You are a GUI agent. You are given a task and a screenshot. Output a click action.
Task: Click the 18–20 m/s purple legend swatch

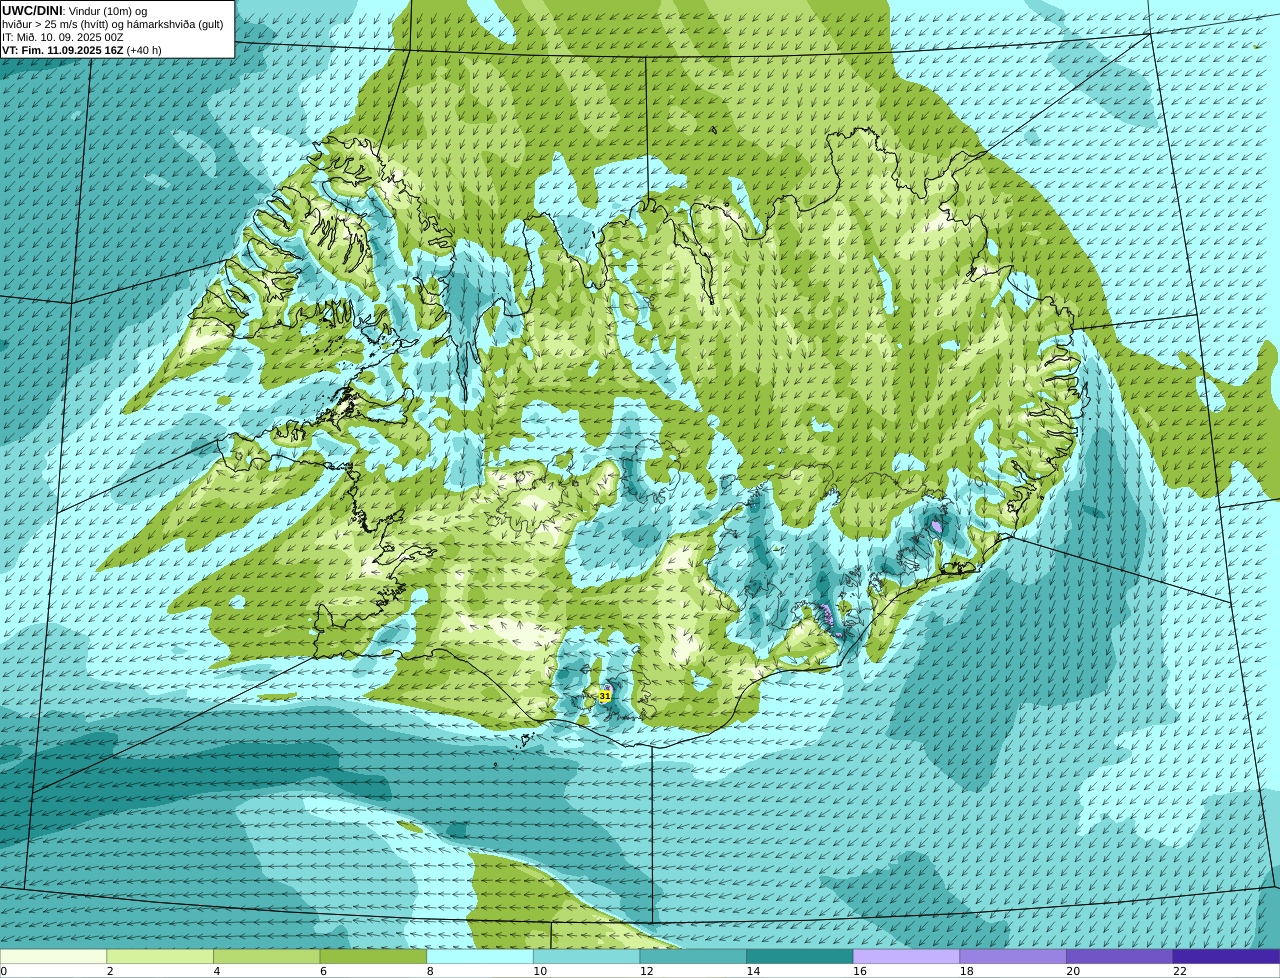coord(1013,956)
